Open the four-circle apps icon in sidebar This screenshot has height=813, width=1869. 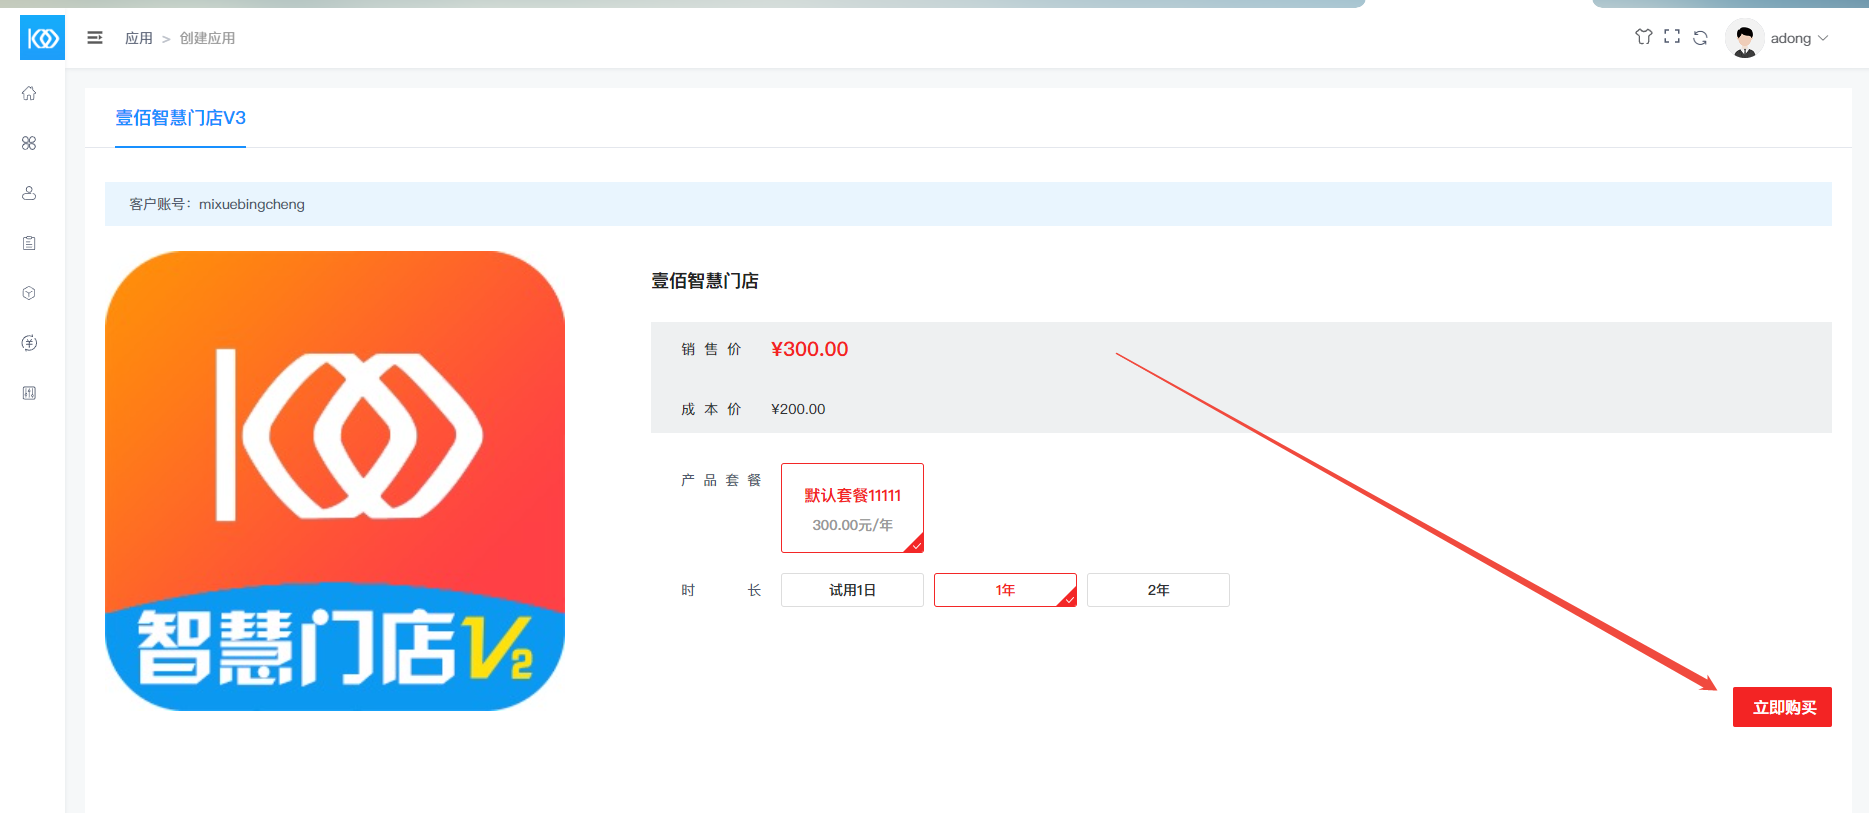[29, 143]
